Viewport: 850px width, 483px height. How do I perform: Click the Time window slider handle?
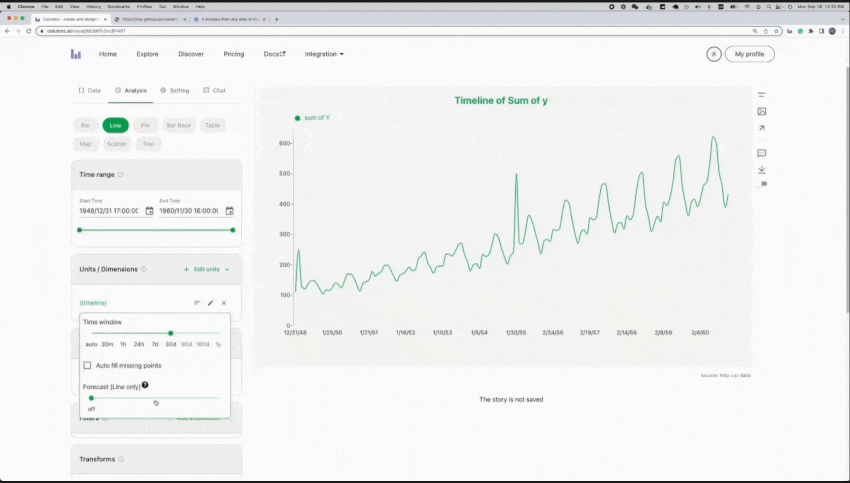click(171, 333)
